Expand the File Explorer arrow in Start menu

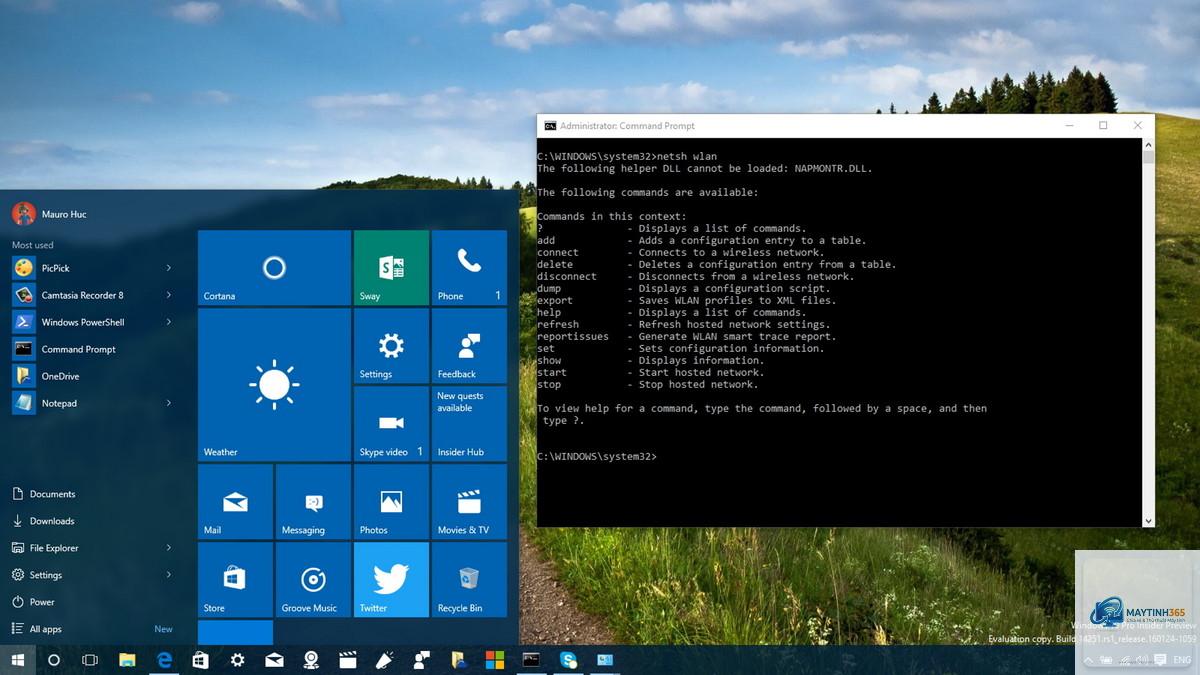point(168,548)
